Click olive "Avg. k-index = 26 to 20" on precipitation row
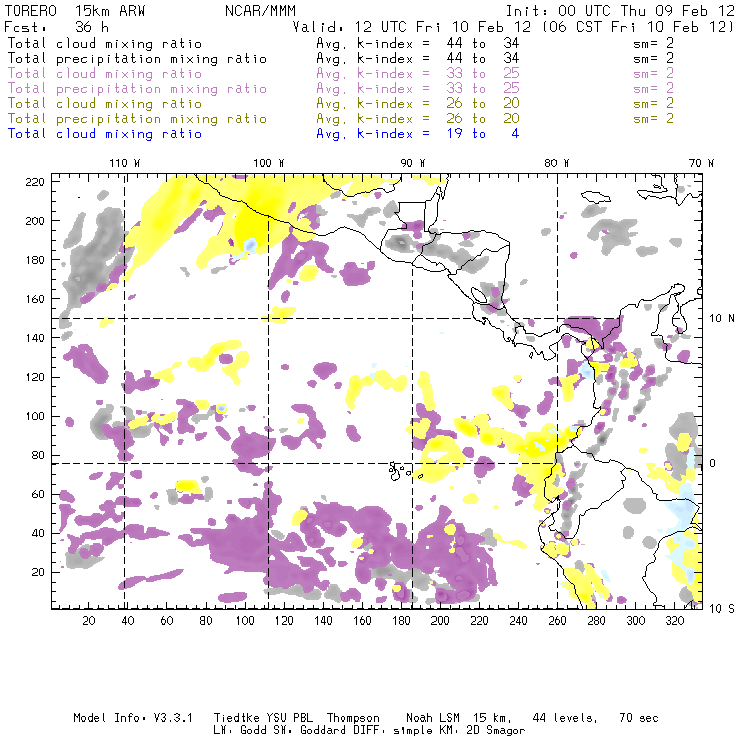Viewport: 740px width, 740px height. [418, 118]
